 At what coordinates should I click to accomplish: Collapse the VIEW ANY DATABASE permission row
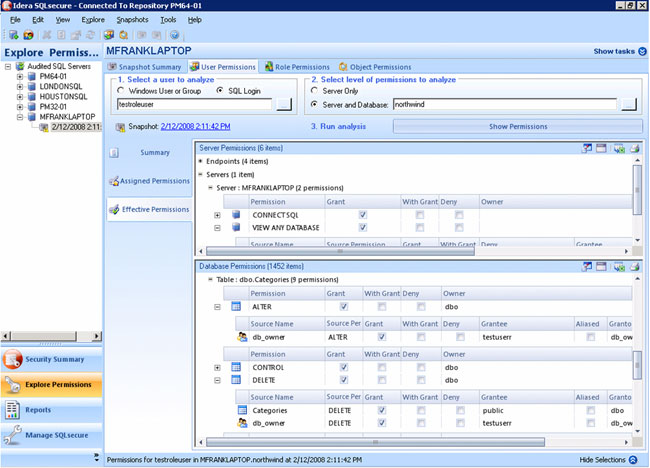pos(217,228)
